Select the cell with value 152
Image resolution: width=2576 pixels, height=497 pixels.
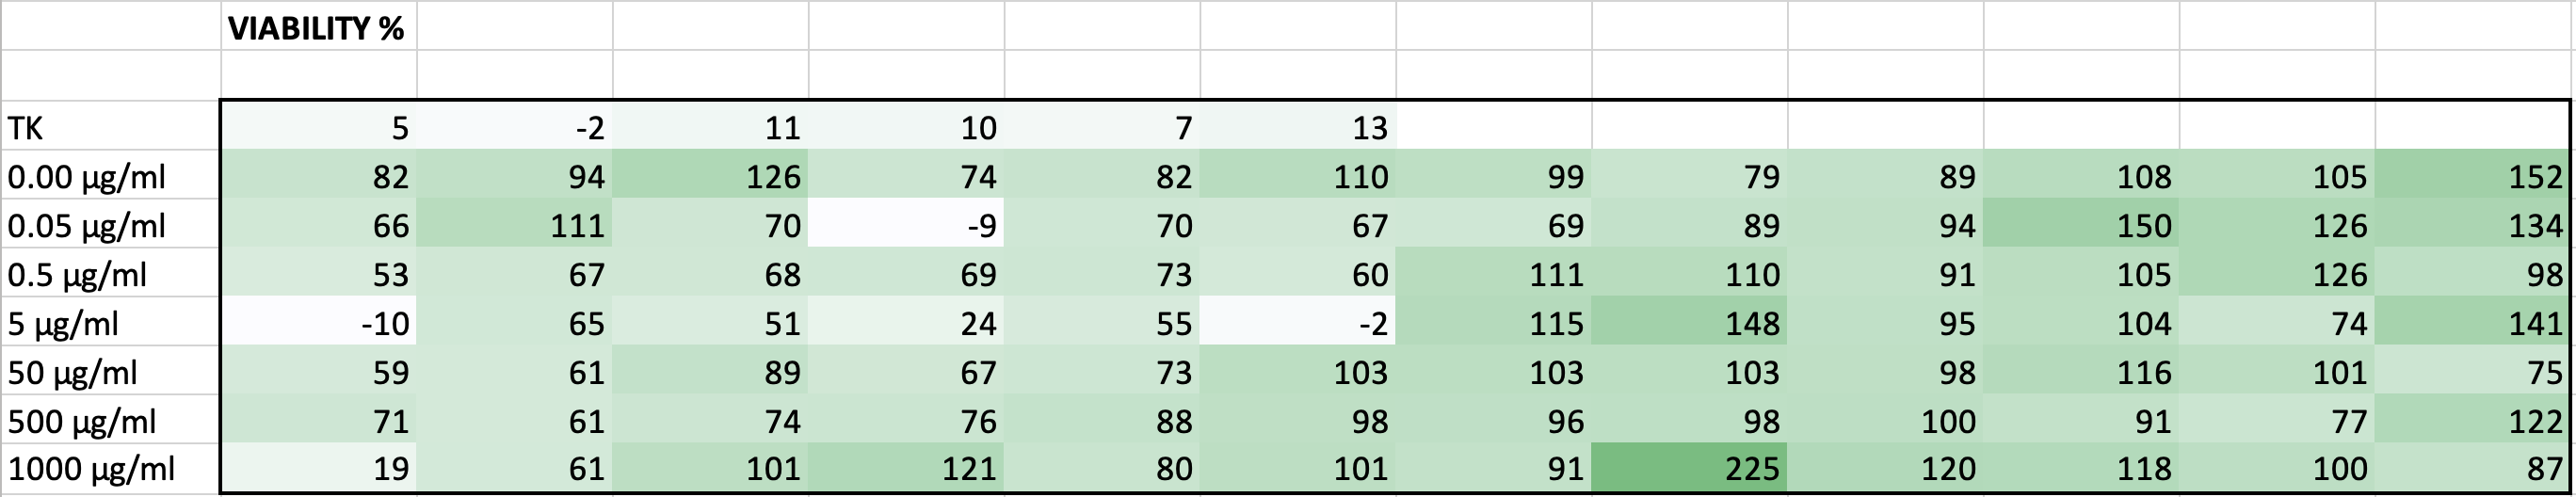pos(2472,177)
